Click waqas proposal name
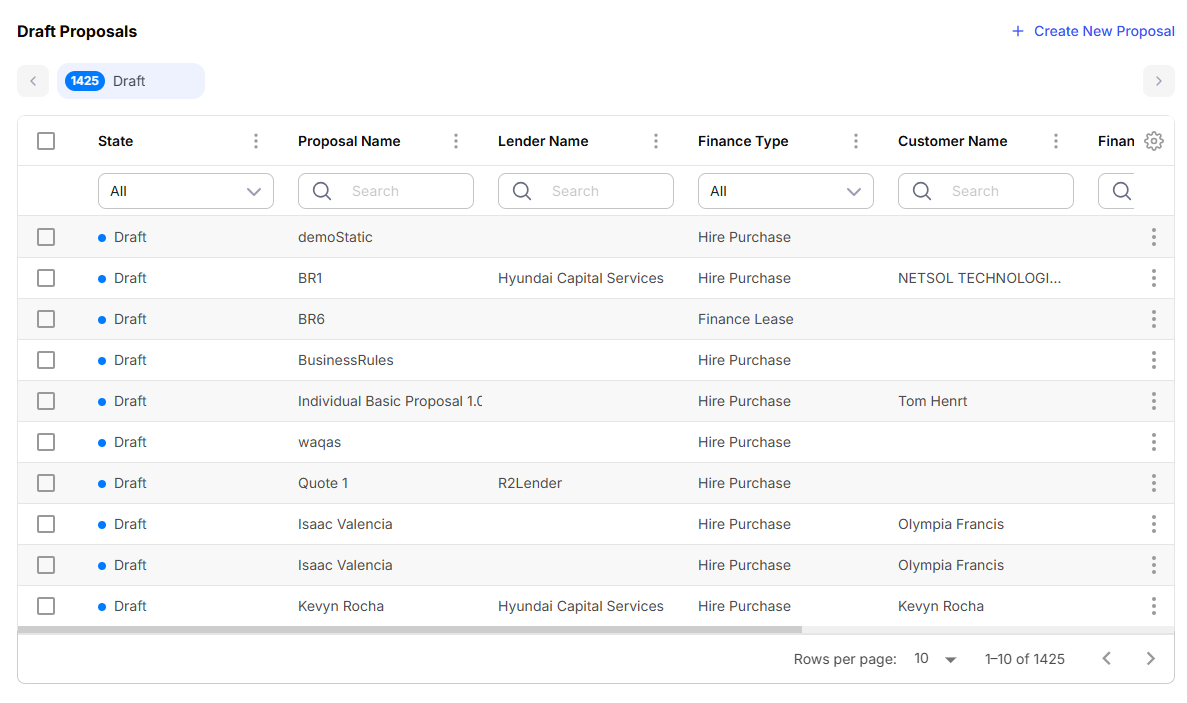 (319, 442)
